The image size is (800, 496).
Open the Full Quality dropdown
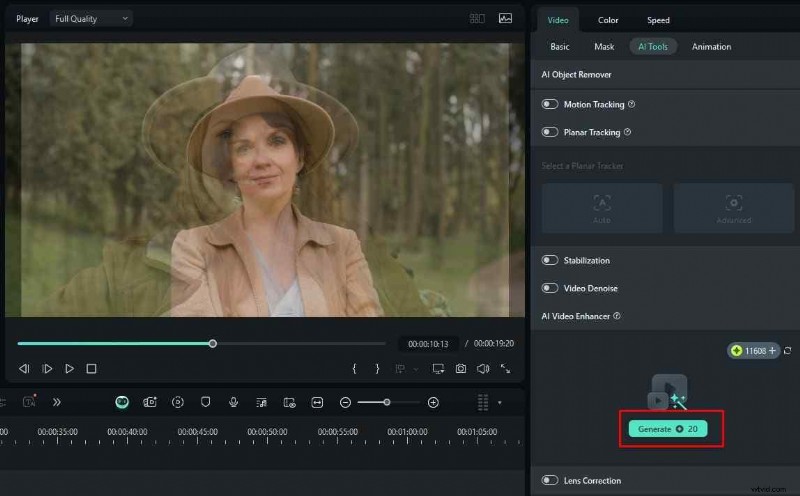tap(92, 18)
